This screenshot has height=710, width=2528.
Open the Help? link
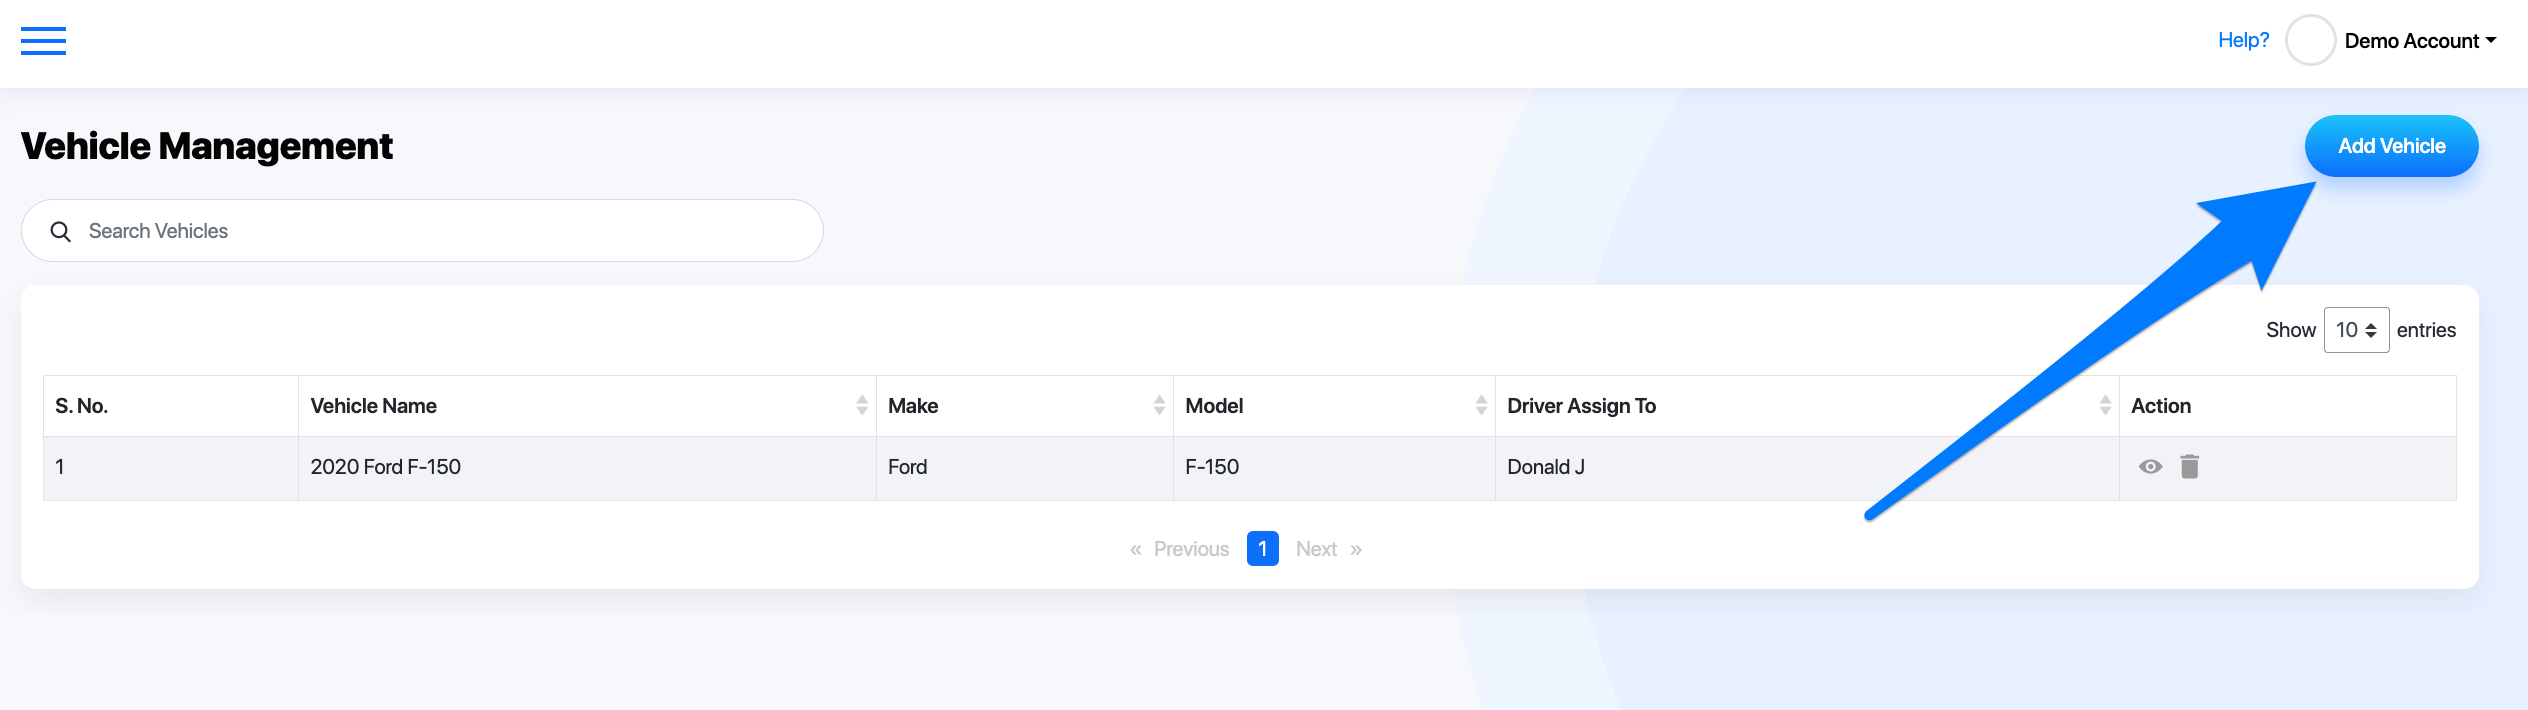pos(2243,40)
